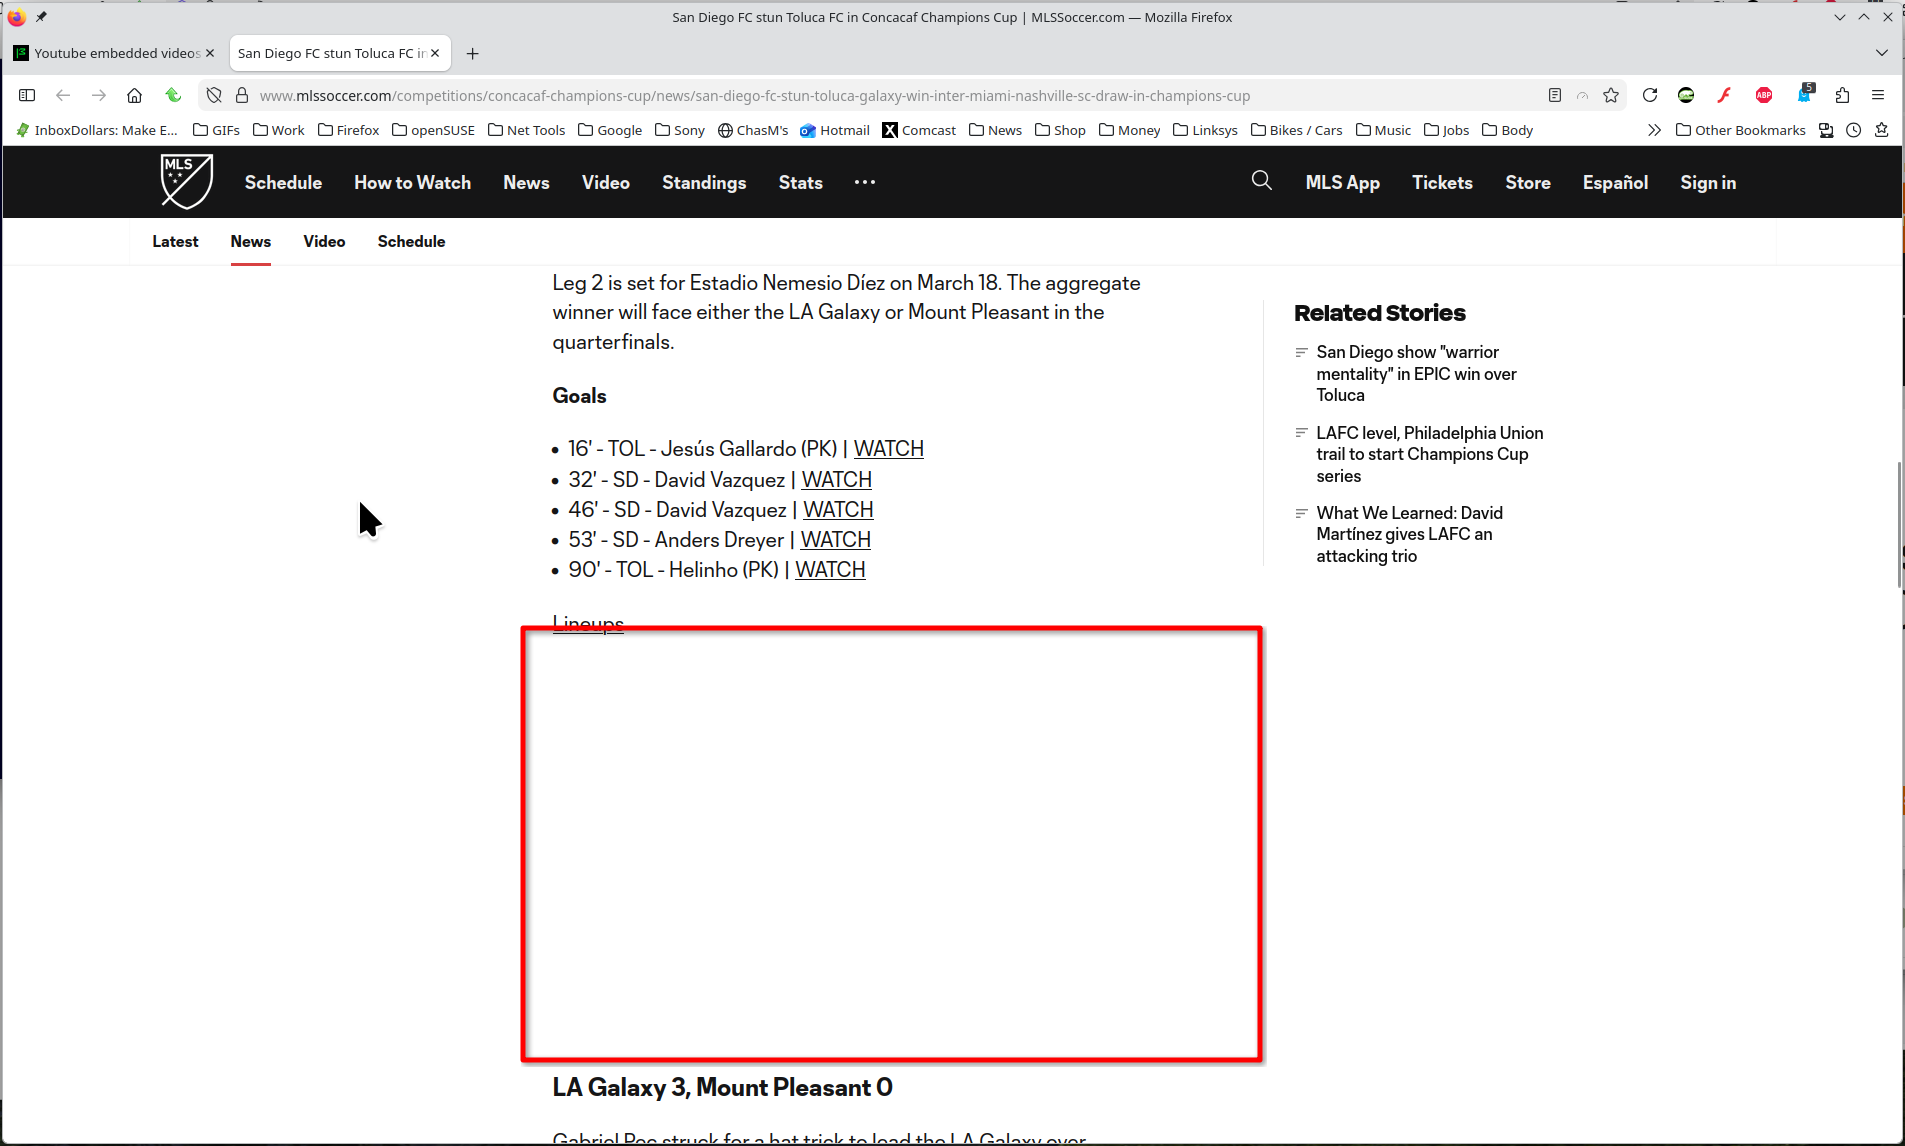1905x1146 pixels.
Task: Click the MLS shield logo
Action: point(187,181)
